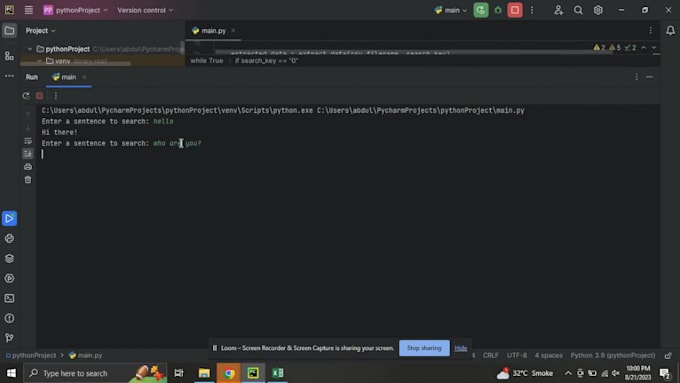Open Chrome from the taskbar

(229, 373)
